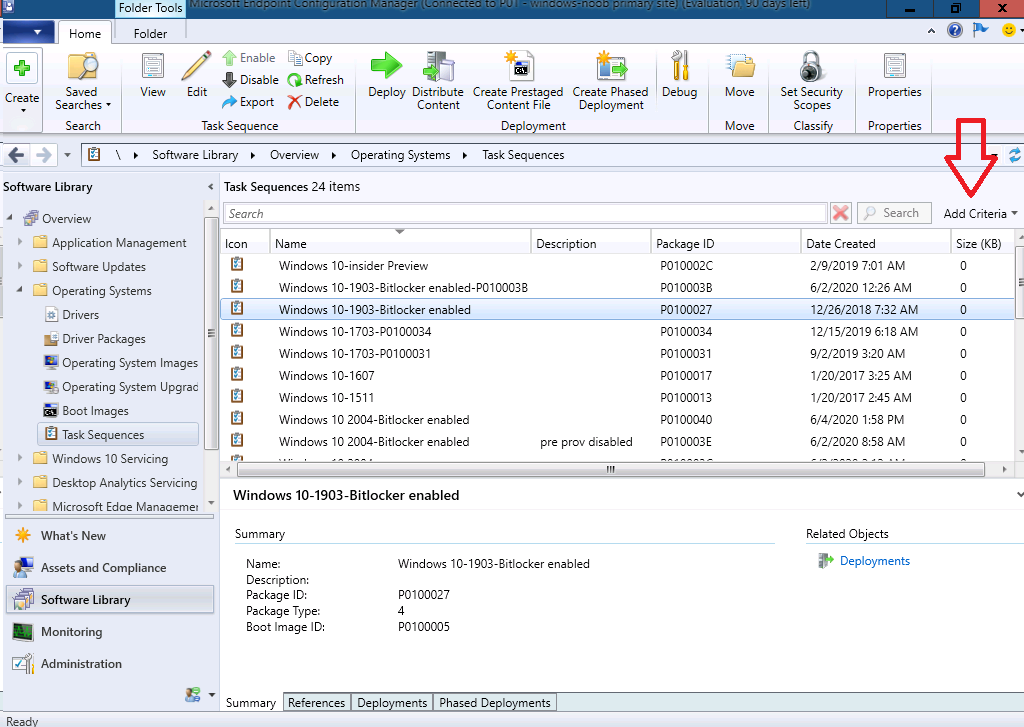
Task: Collapse the Software Library navigation pane
Action: pyautogui.click(x=210, y=187)
